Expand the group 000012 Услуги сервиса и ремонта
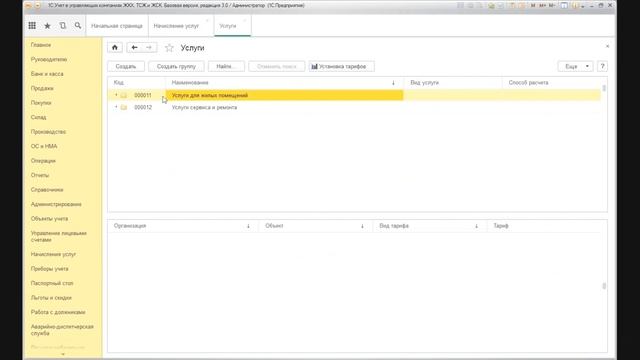The width and height of the screenshot is (640, 360). point(116,107)
